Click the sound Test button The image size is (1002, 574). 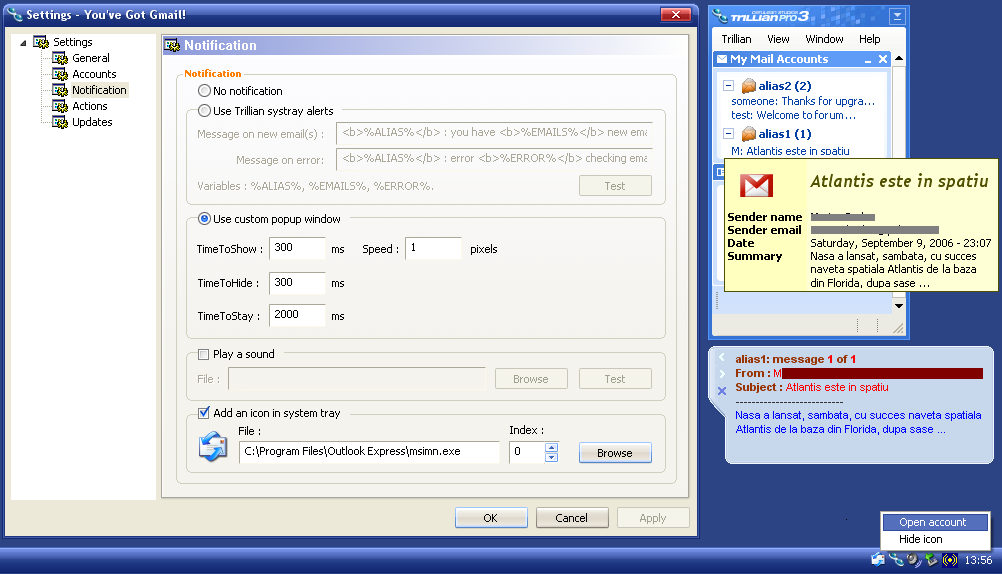(615, 379)
